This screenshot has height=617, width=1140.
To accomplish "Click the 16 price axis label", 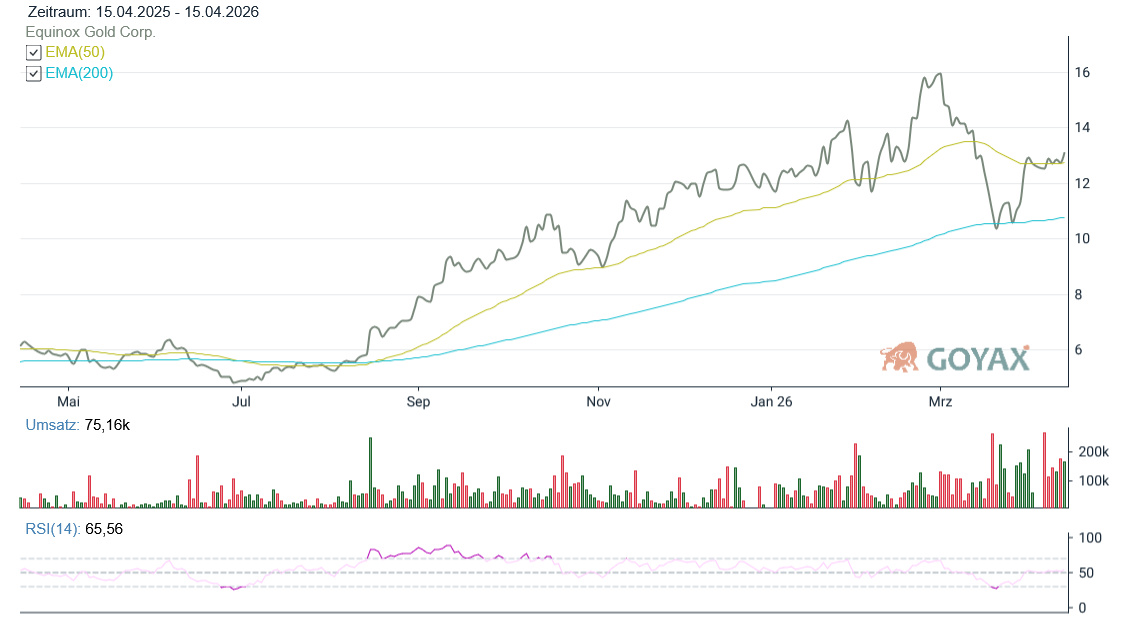I will click(x=1082, y=73).
